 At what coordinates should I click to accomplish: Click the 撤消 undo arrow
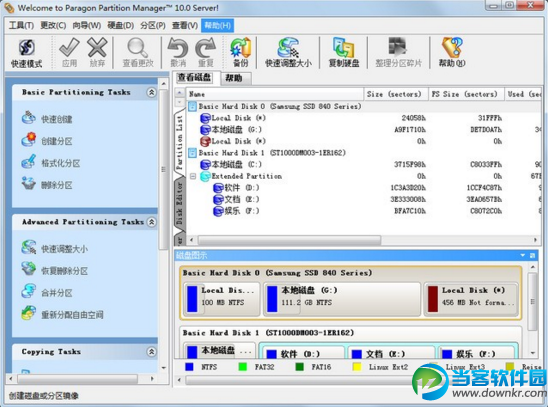click(x=178, y=53)
